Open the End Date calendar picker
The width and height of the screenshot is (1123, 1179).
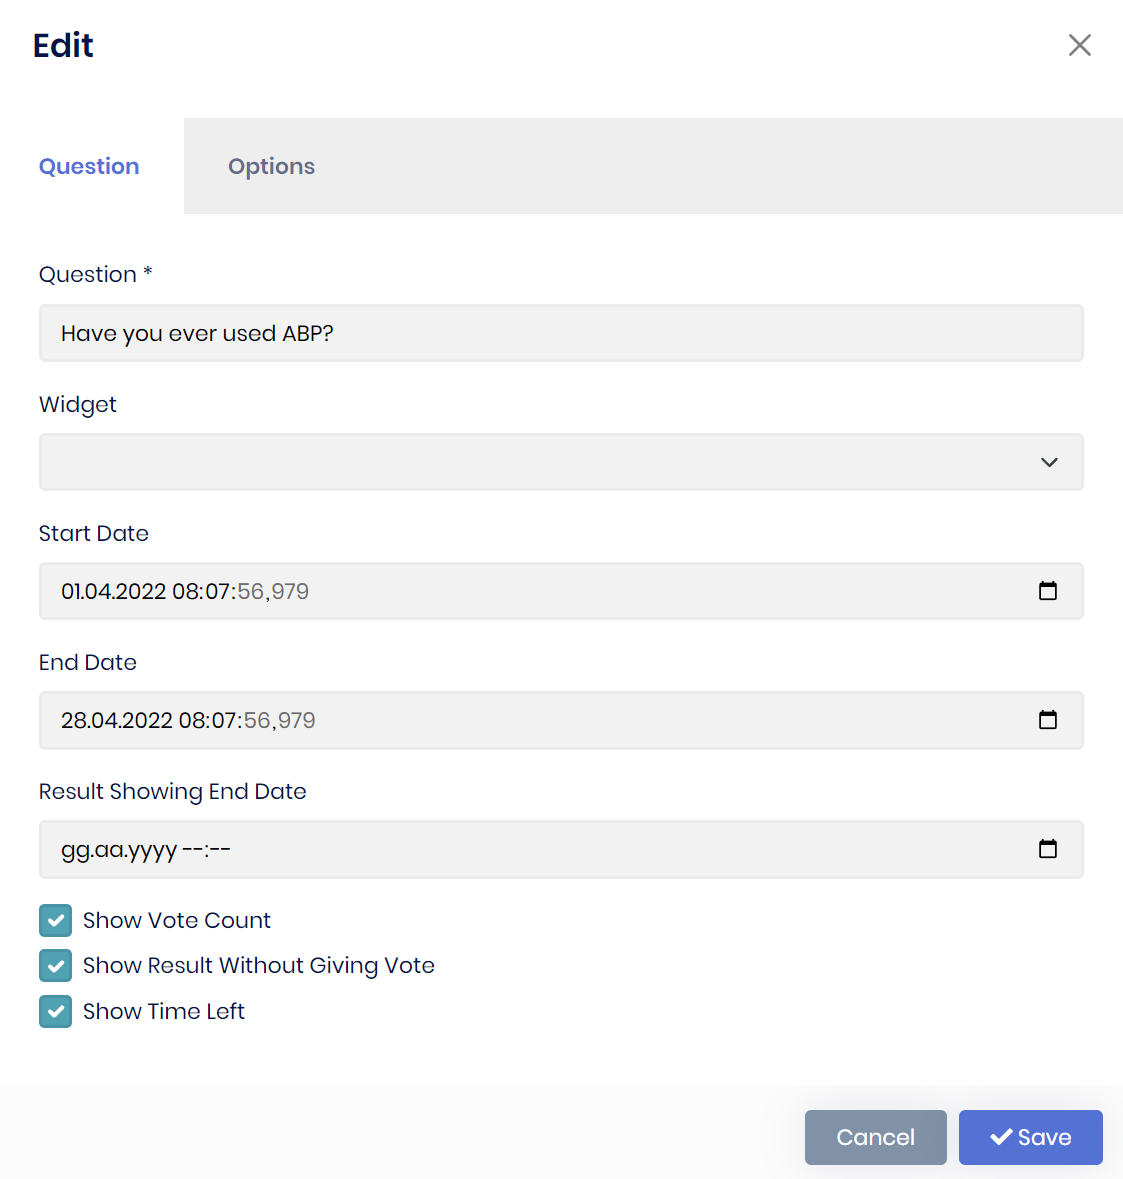(x=1048, y=720)
